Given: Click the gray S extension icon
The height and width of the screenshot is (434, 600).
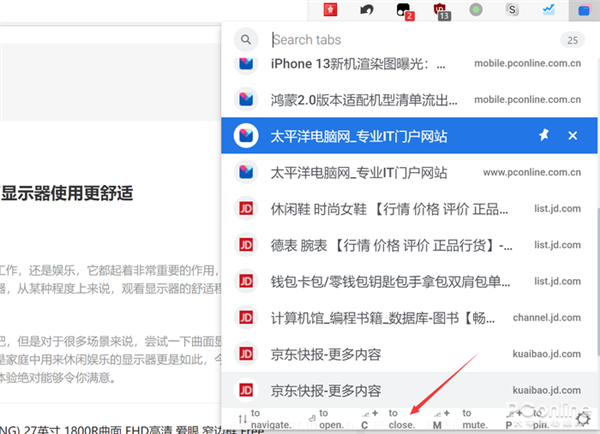Looking at the screenshot, I should (x=512, y=10).
